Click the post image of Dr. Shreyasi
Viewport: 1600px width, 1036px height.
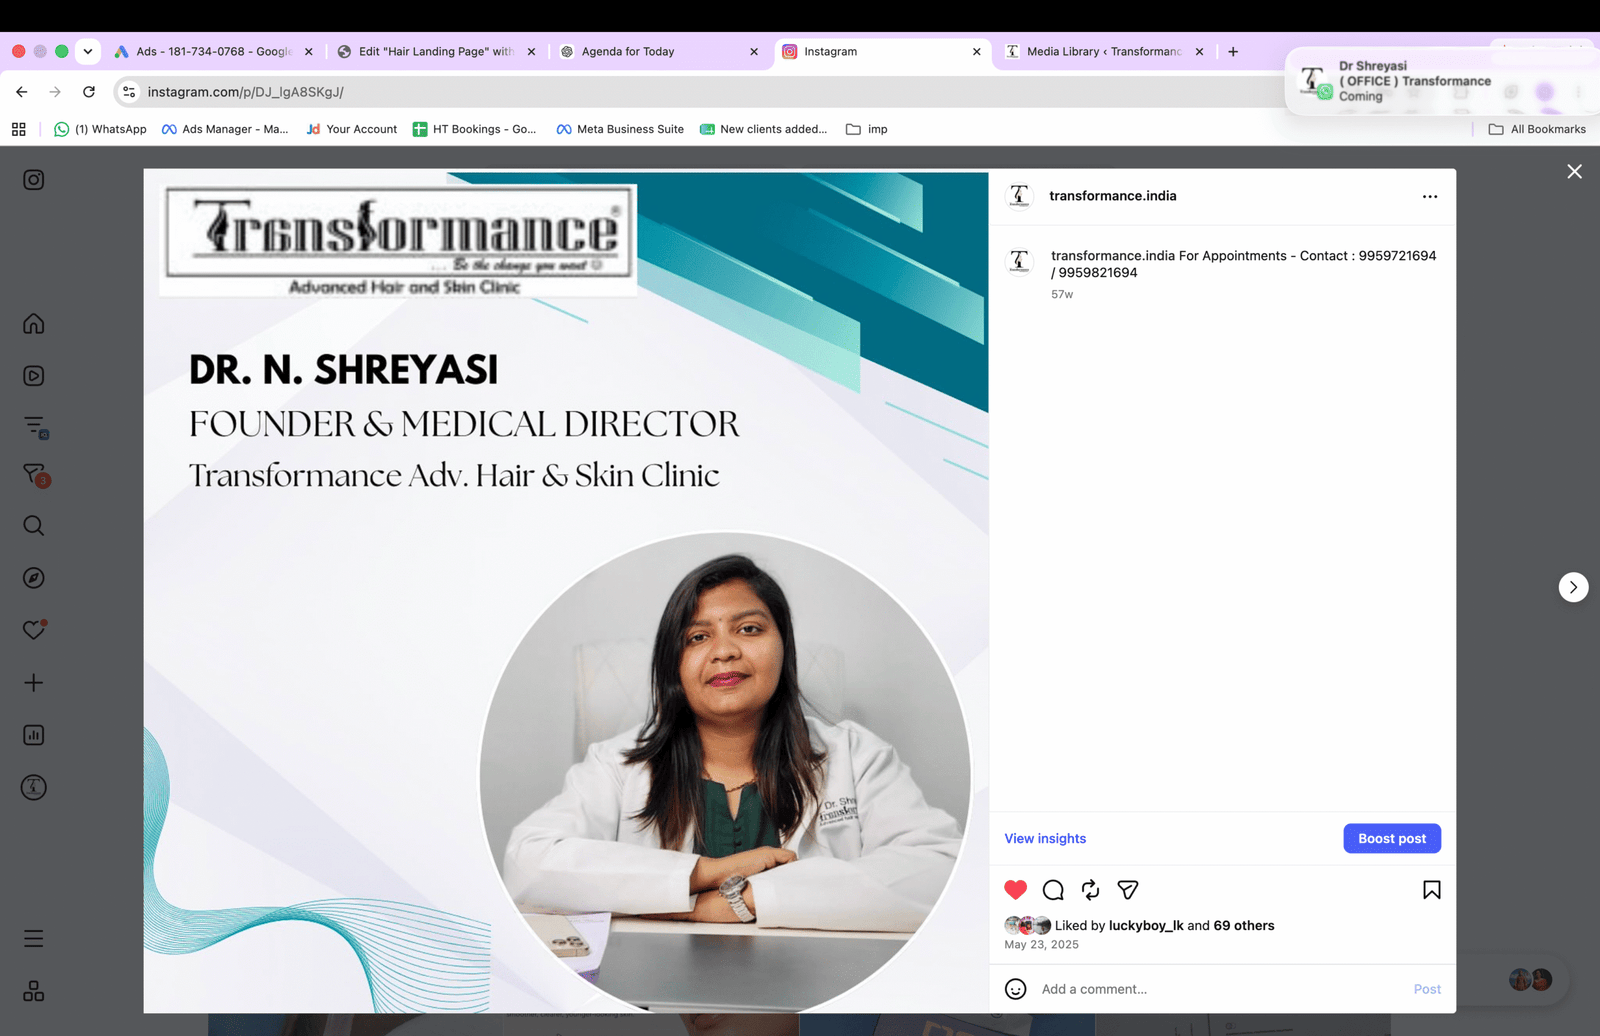[x=566, y=592]
